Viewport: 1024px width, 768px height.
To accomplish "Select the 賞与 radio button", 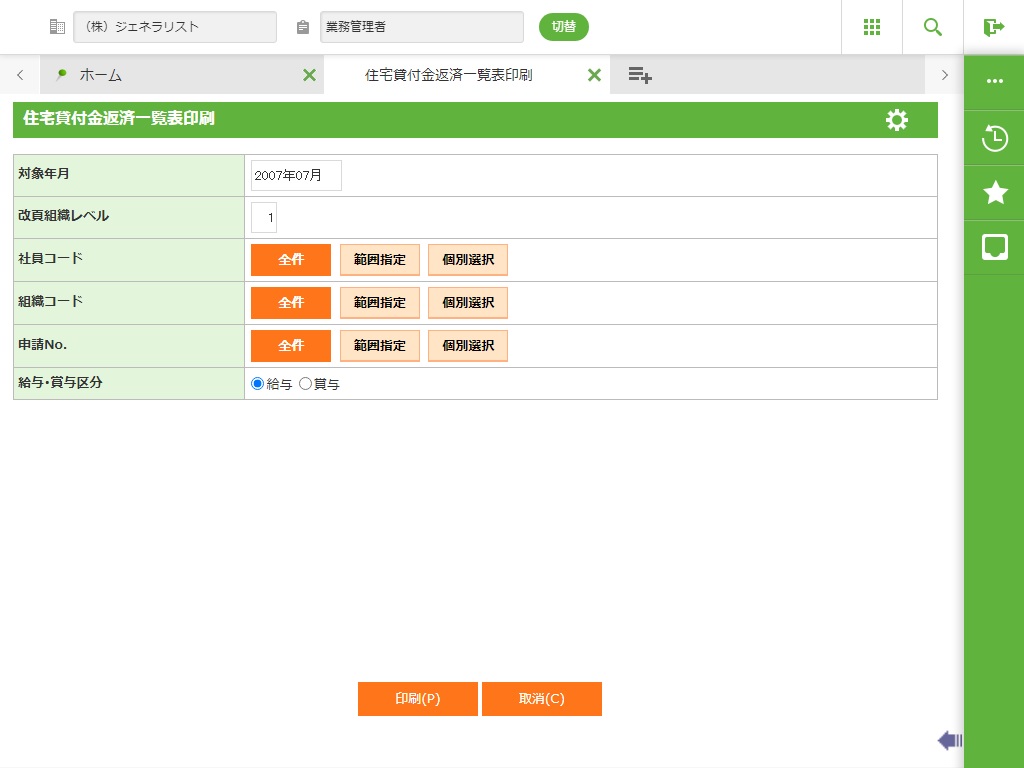I will click(x=306, y=384).
